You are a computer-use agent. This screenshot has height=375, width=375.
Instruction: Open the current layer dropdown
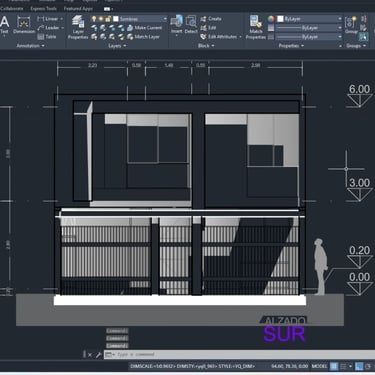click(x=140, y=19)
